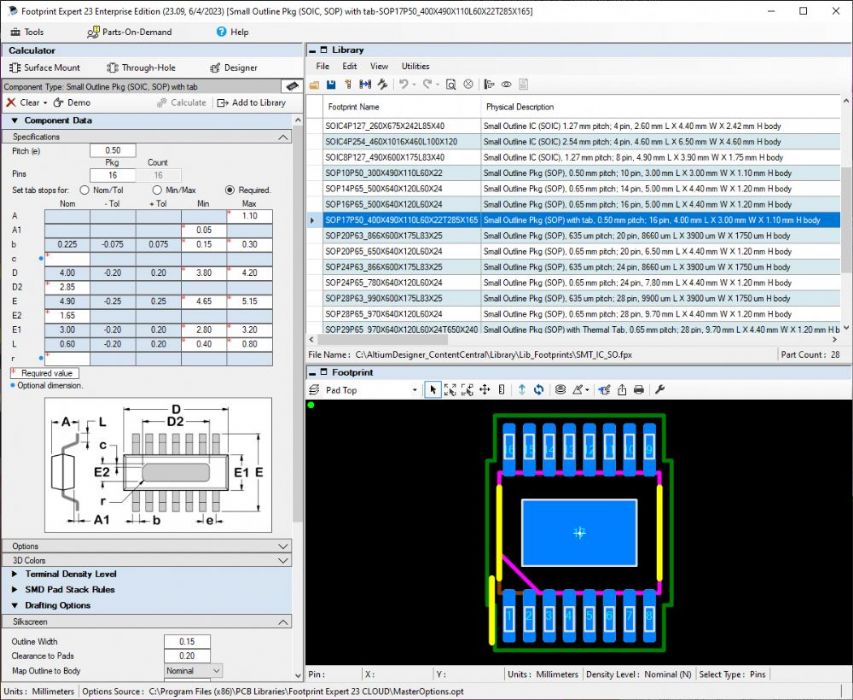The height and width of the screenshot is (700, 853).
Task: Select the pan/move four-arrow tool
Action: point(484,389)
